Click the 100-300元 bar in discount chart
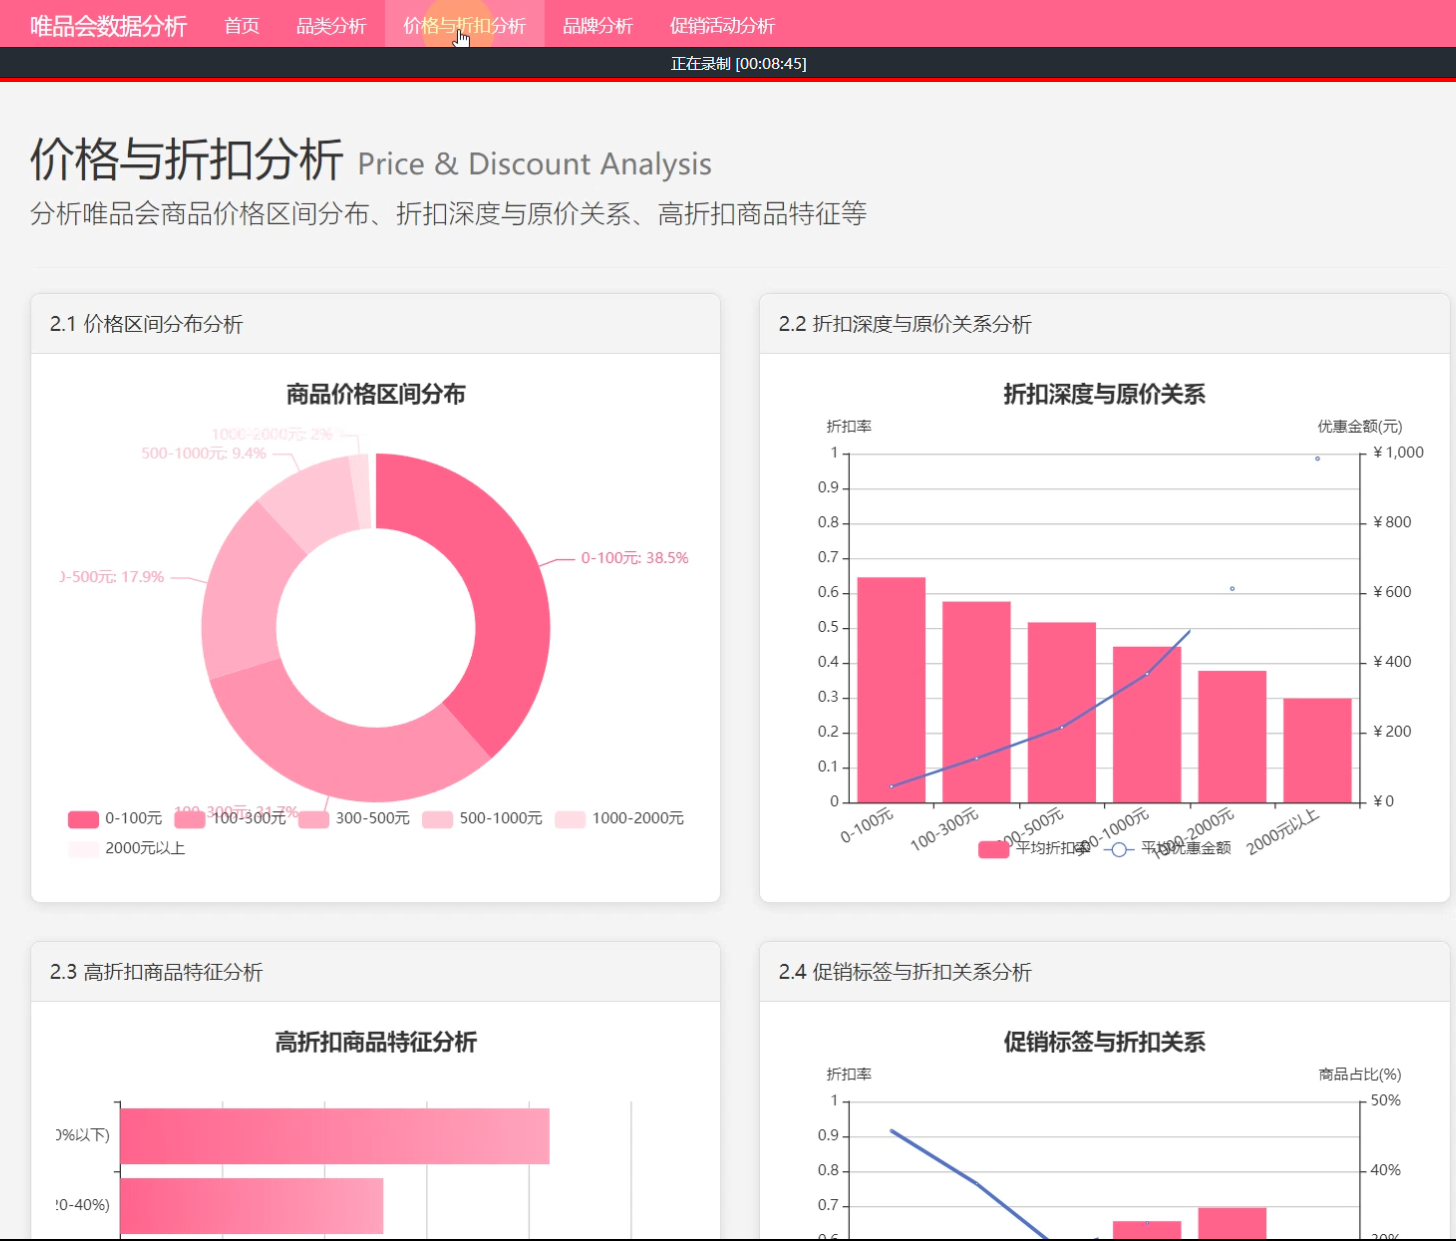1456x1241 pixels. [x=976, y=702]
